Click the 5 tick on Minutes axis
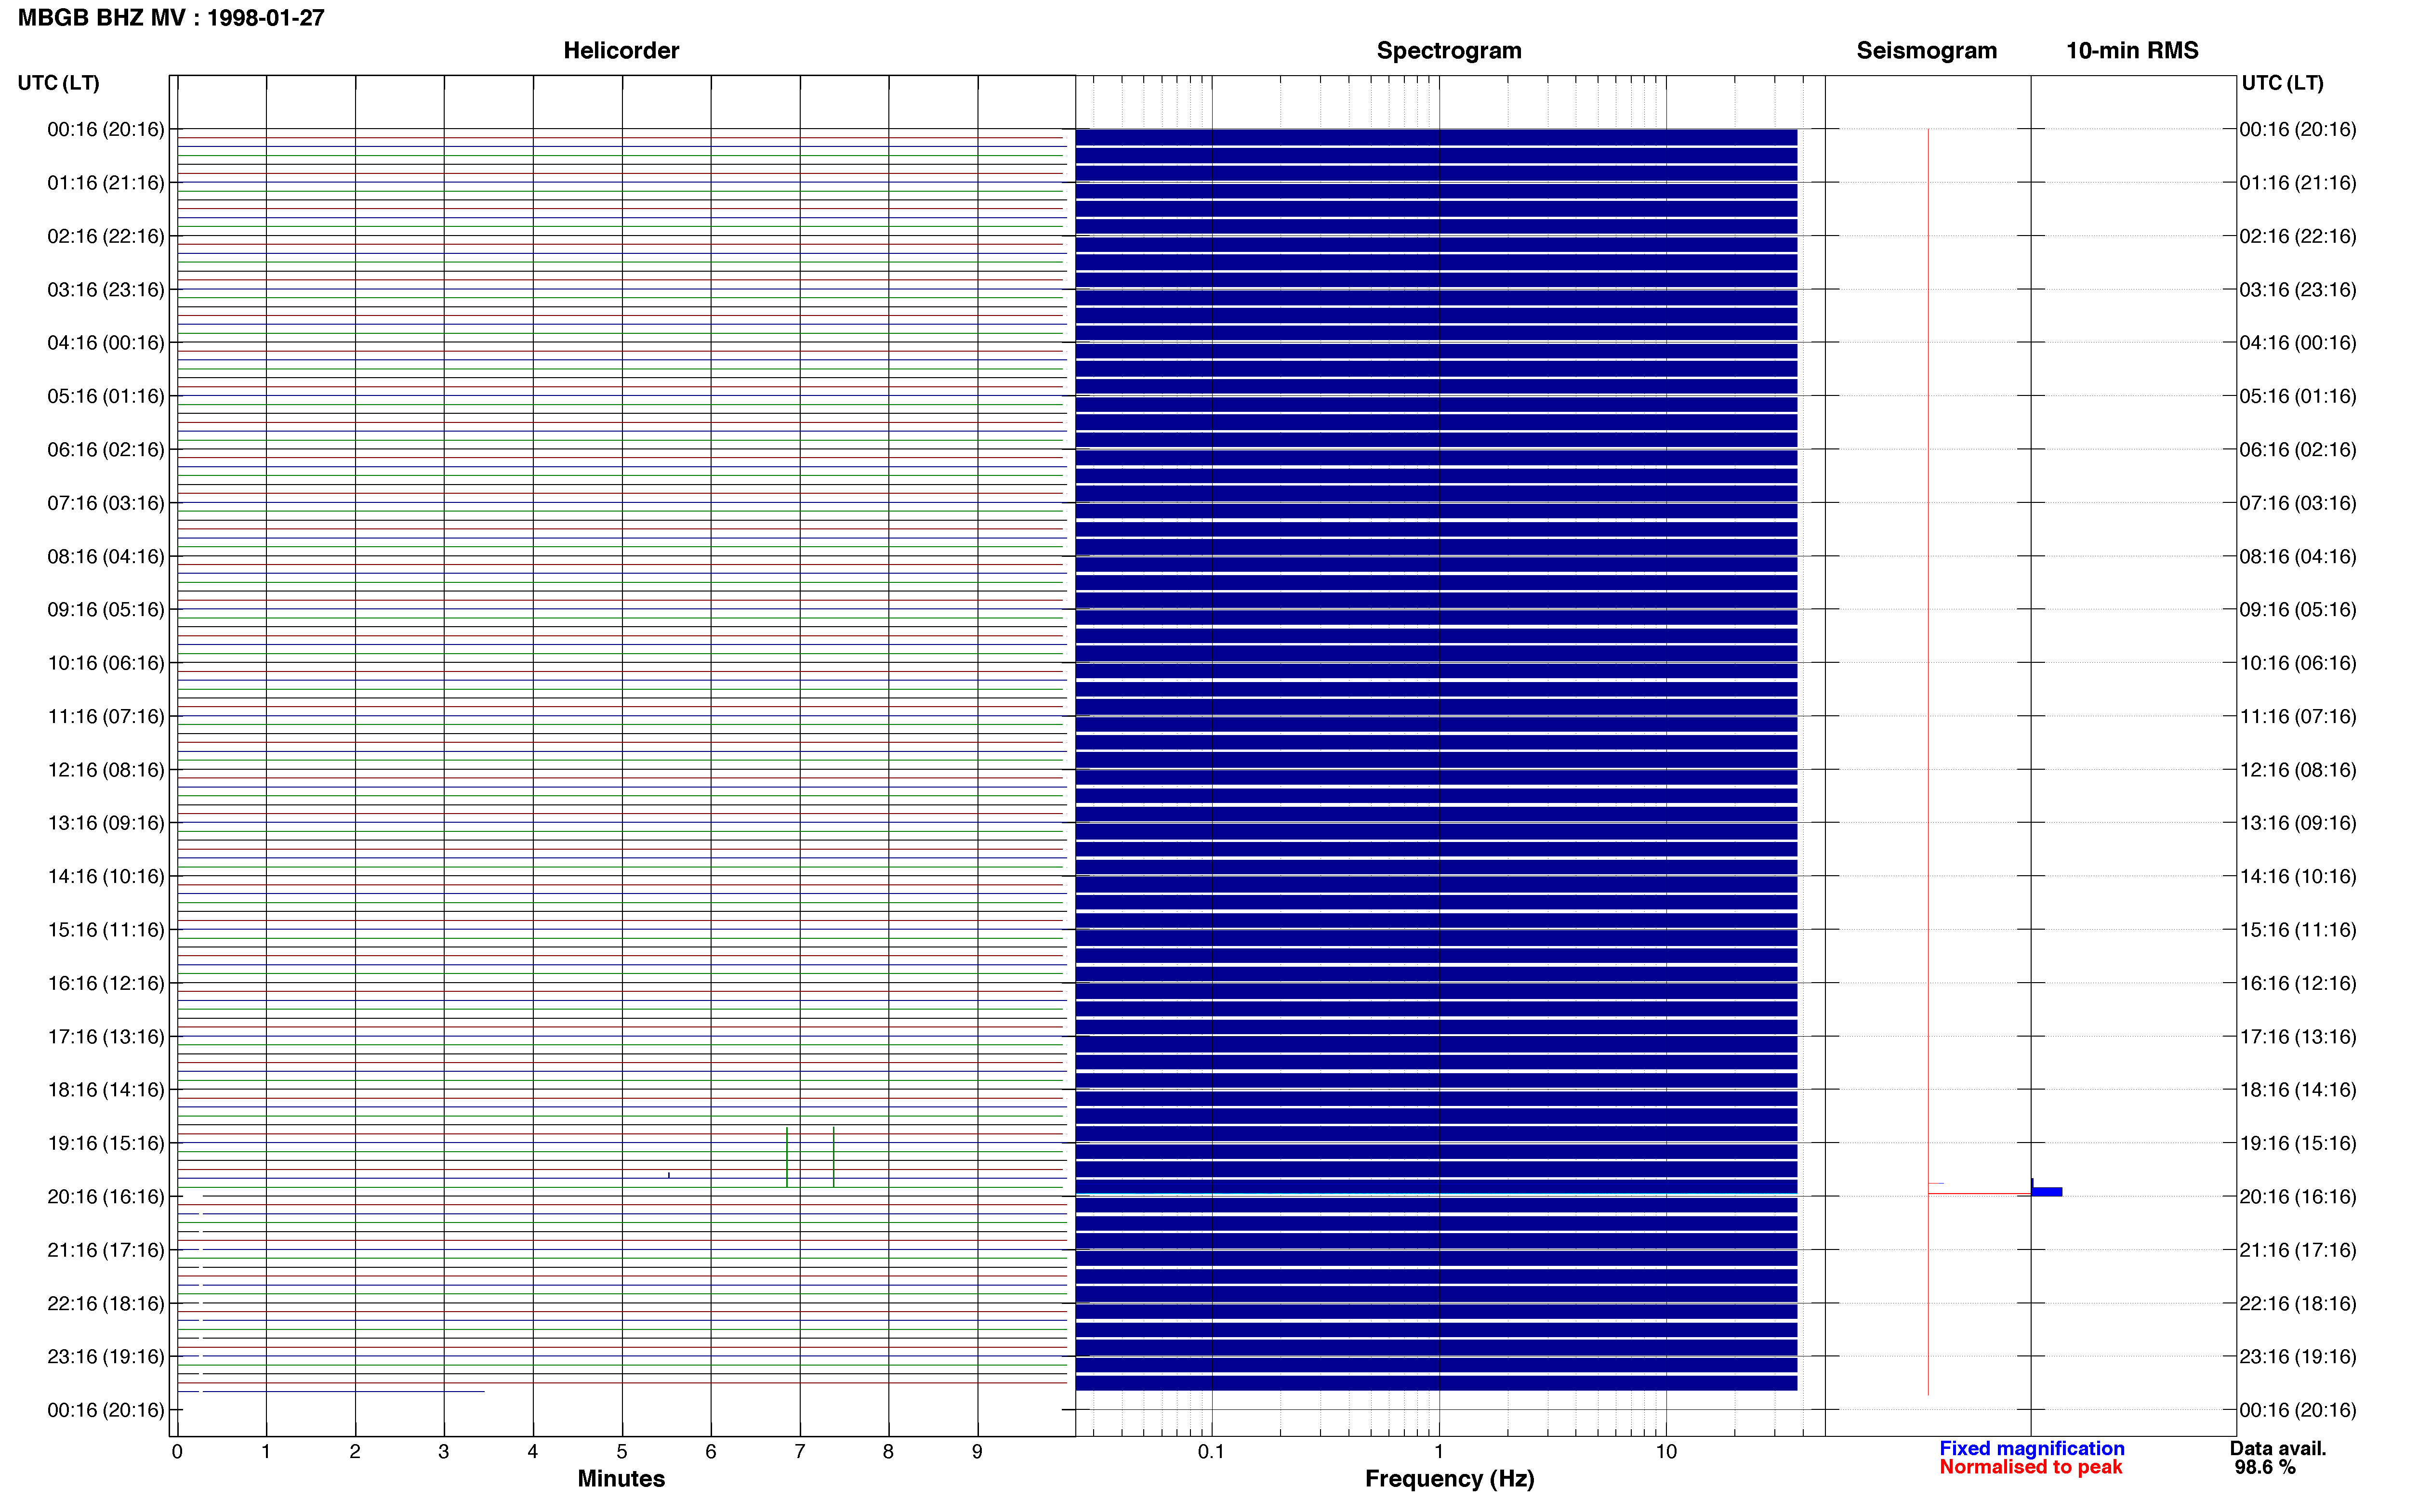The height and width of the screenshot is (1512, 2418). [622, 1451]
